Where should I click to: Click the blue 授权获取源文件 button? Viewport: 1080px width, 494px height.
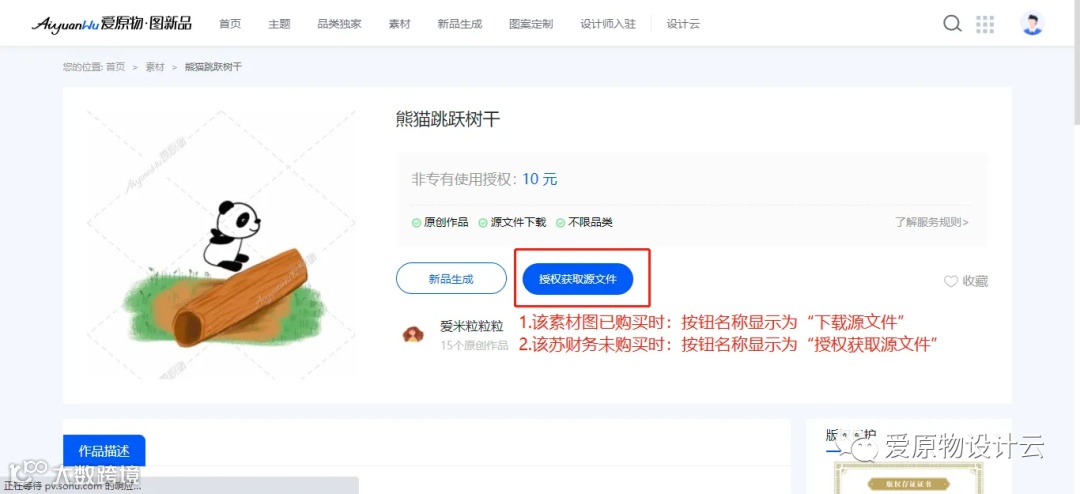[577, 279]
